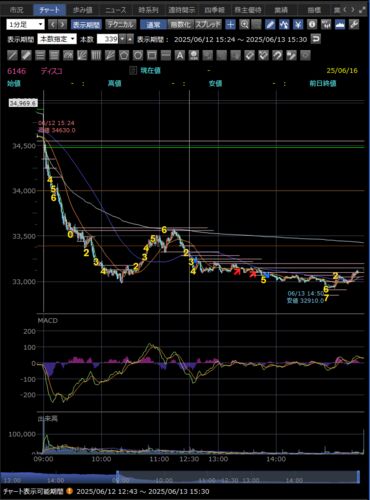370x500 pixels.
Task: Switch to ニュース tab
Action: pyautogui.click(x=115, y=10)
